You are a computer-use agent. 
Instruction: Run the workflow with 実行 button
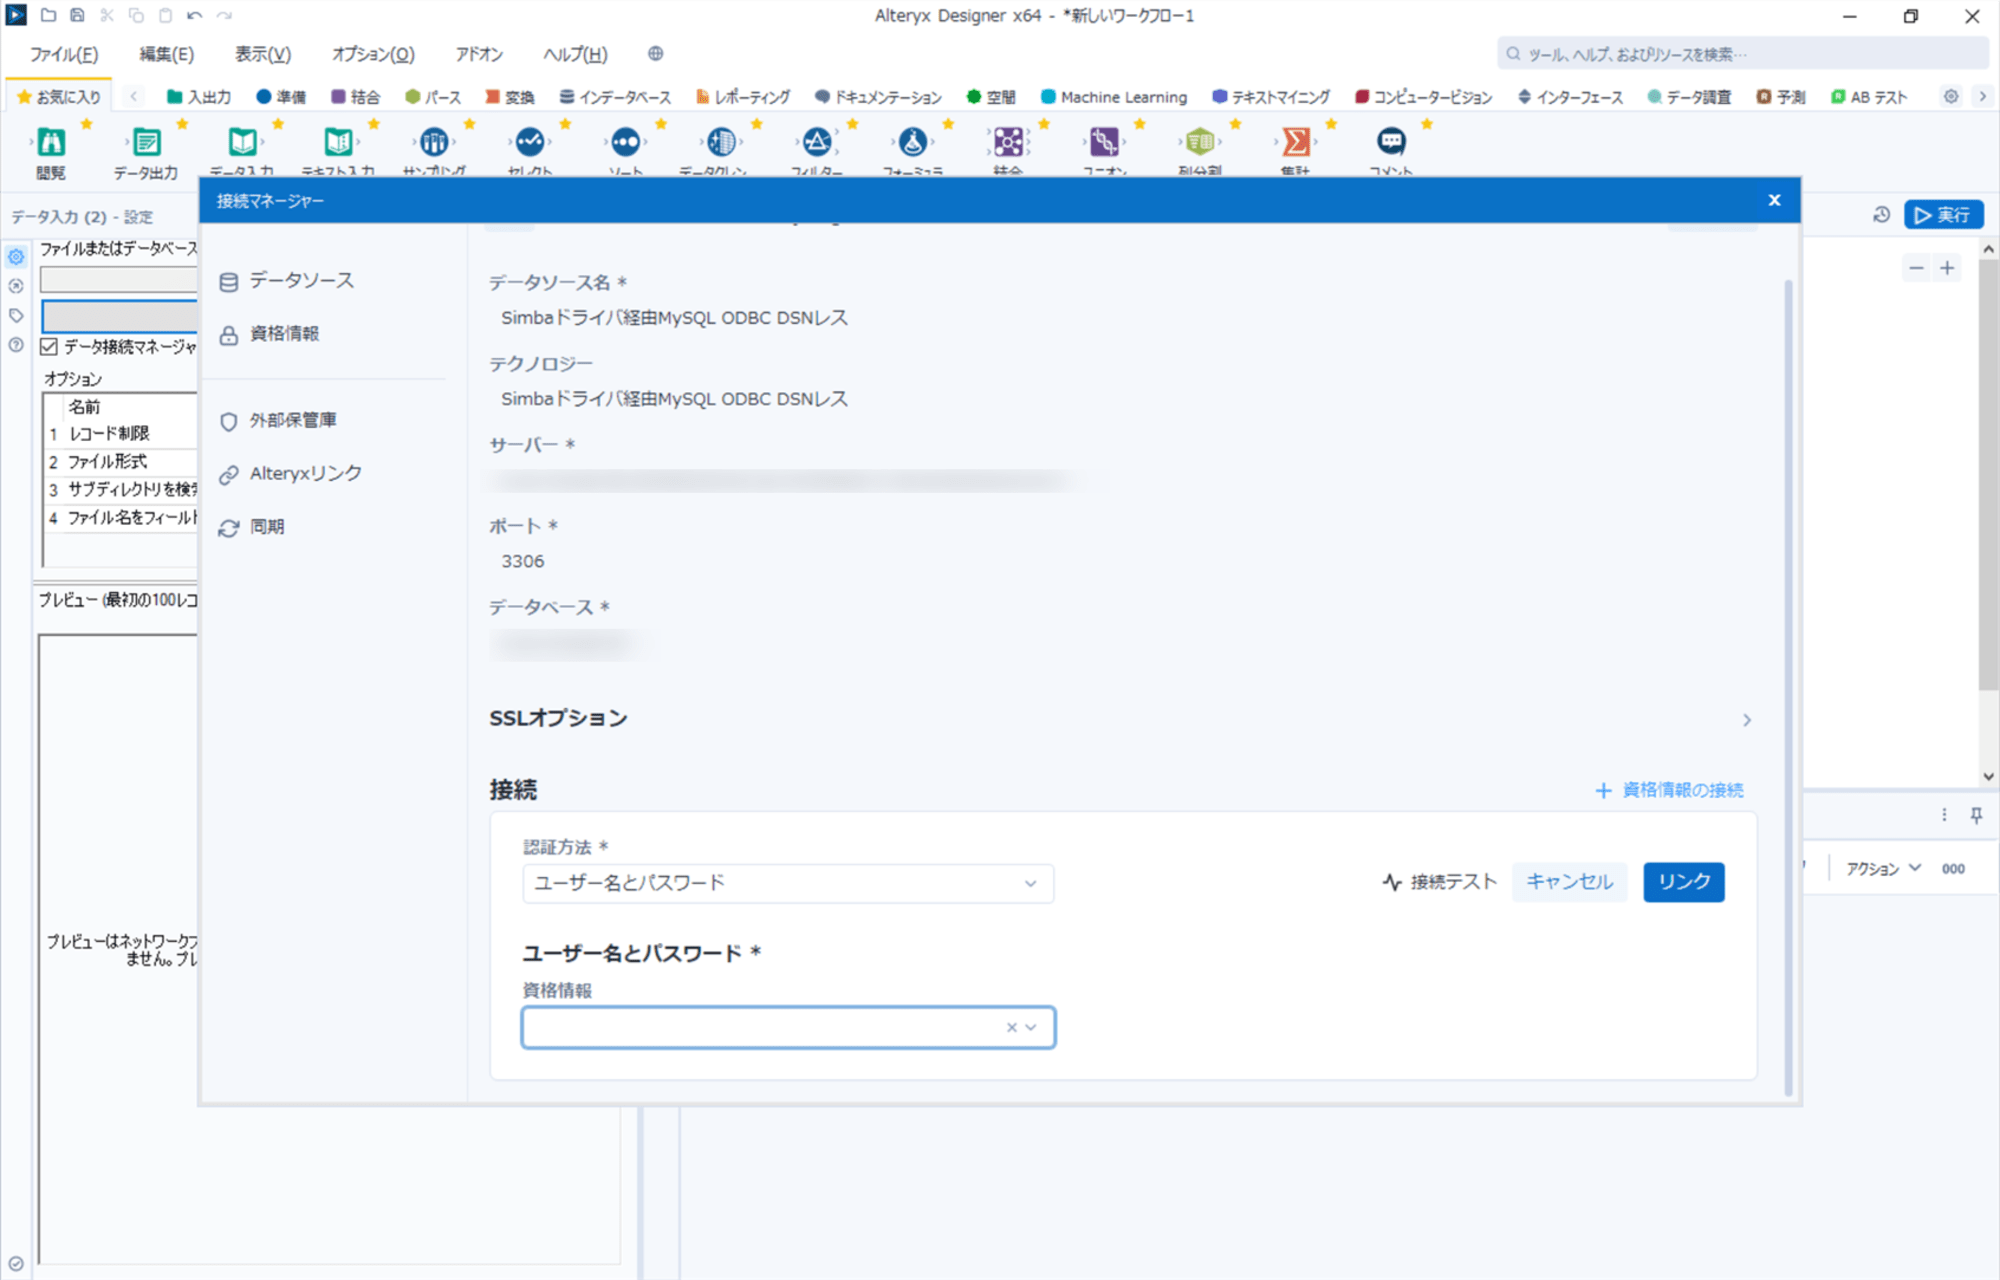(x=1943, y=214)
